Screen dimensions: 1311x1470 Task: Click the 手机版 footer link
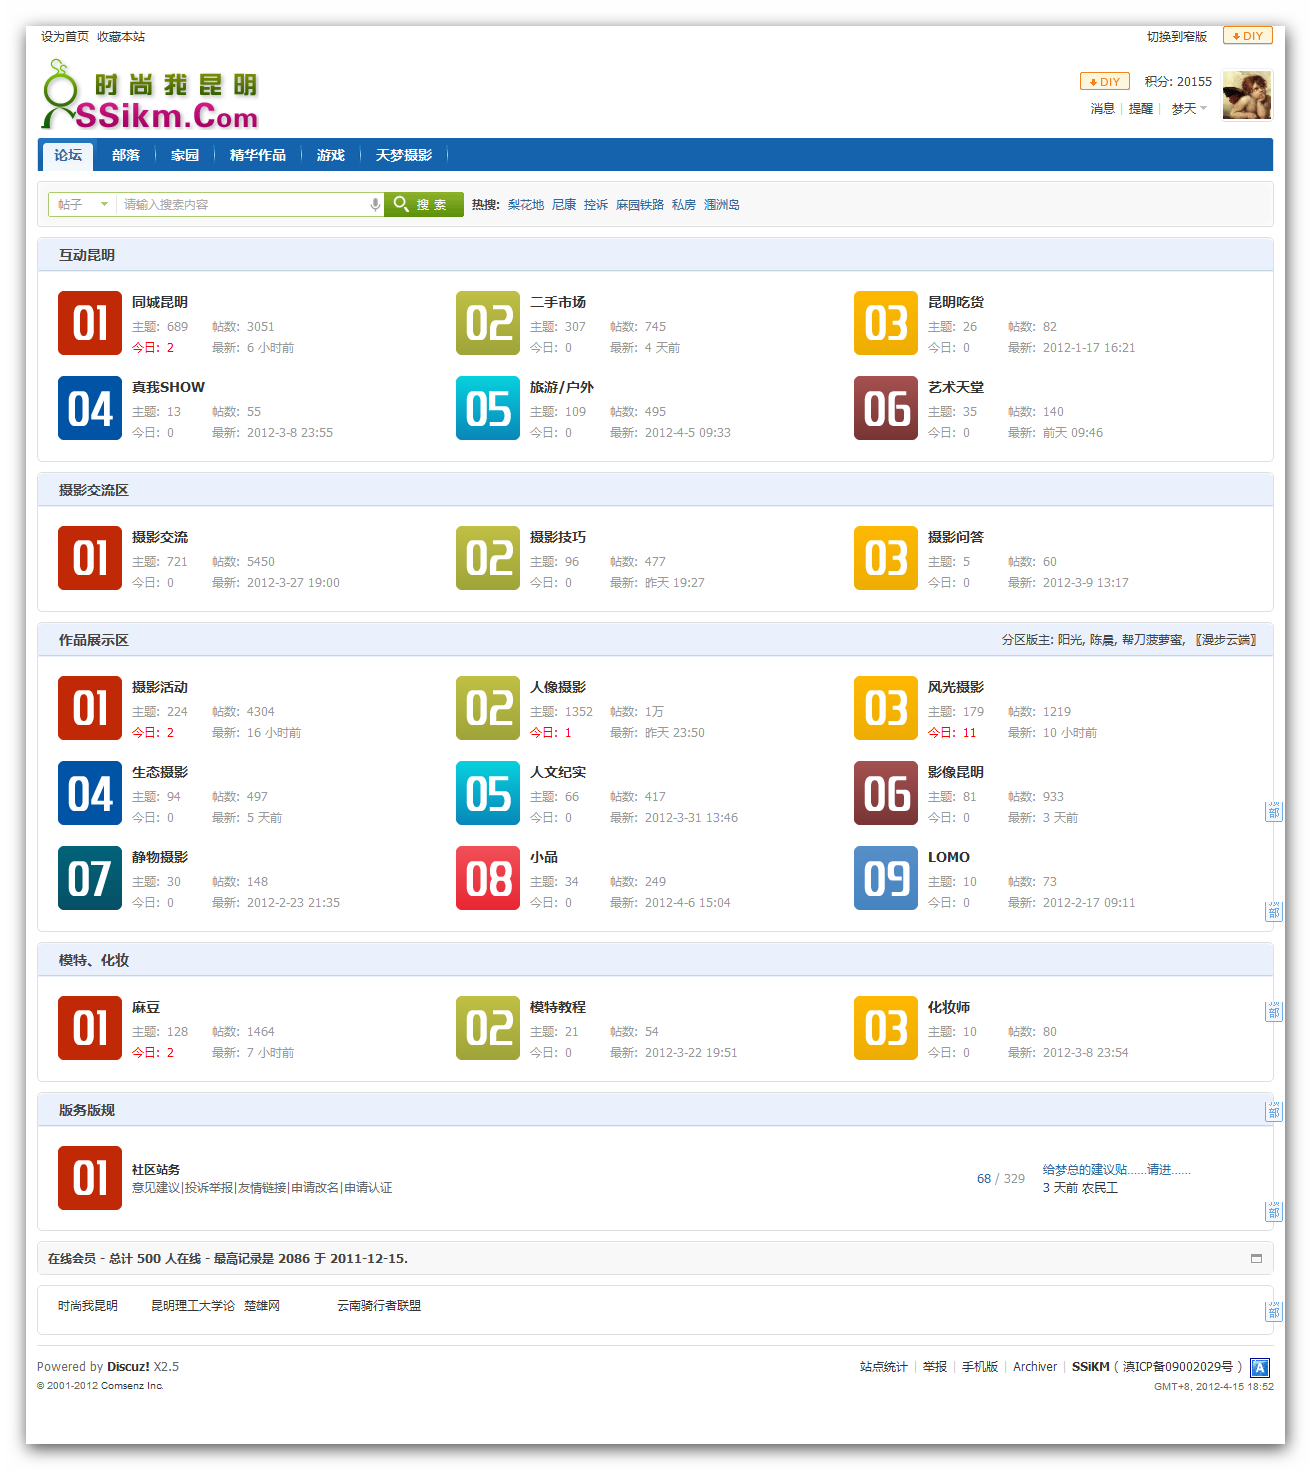click(980, 1366)
